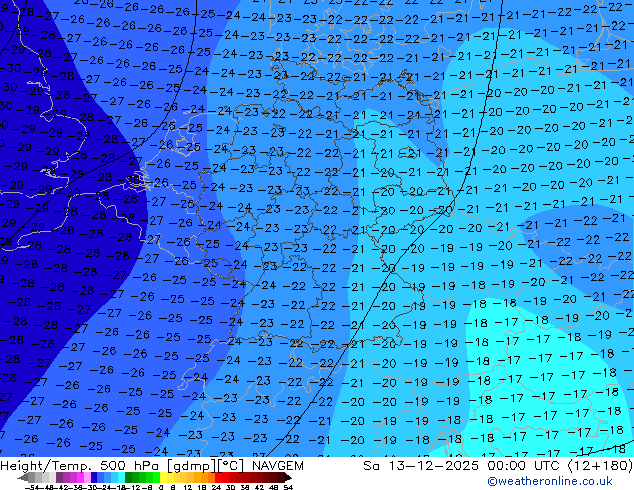Image resolution: width=634 pixels, height=490 pixels.
Task: Click the gray left arrow end of color scale
Action: 23,478
